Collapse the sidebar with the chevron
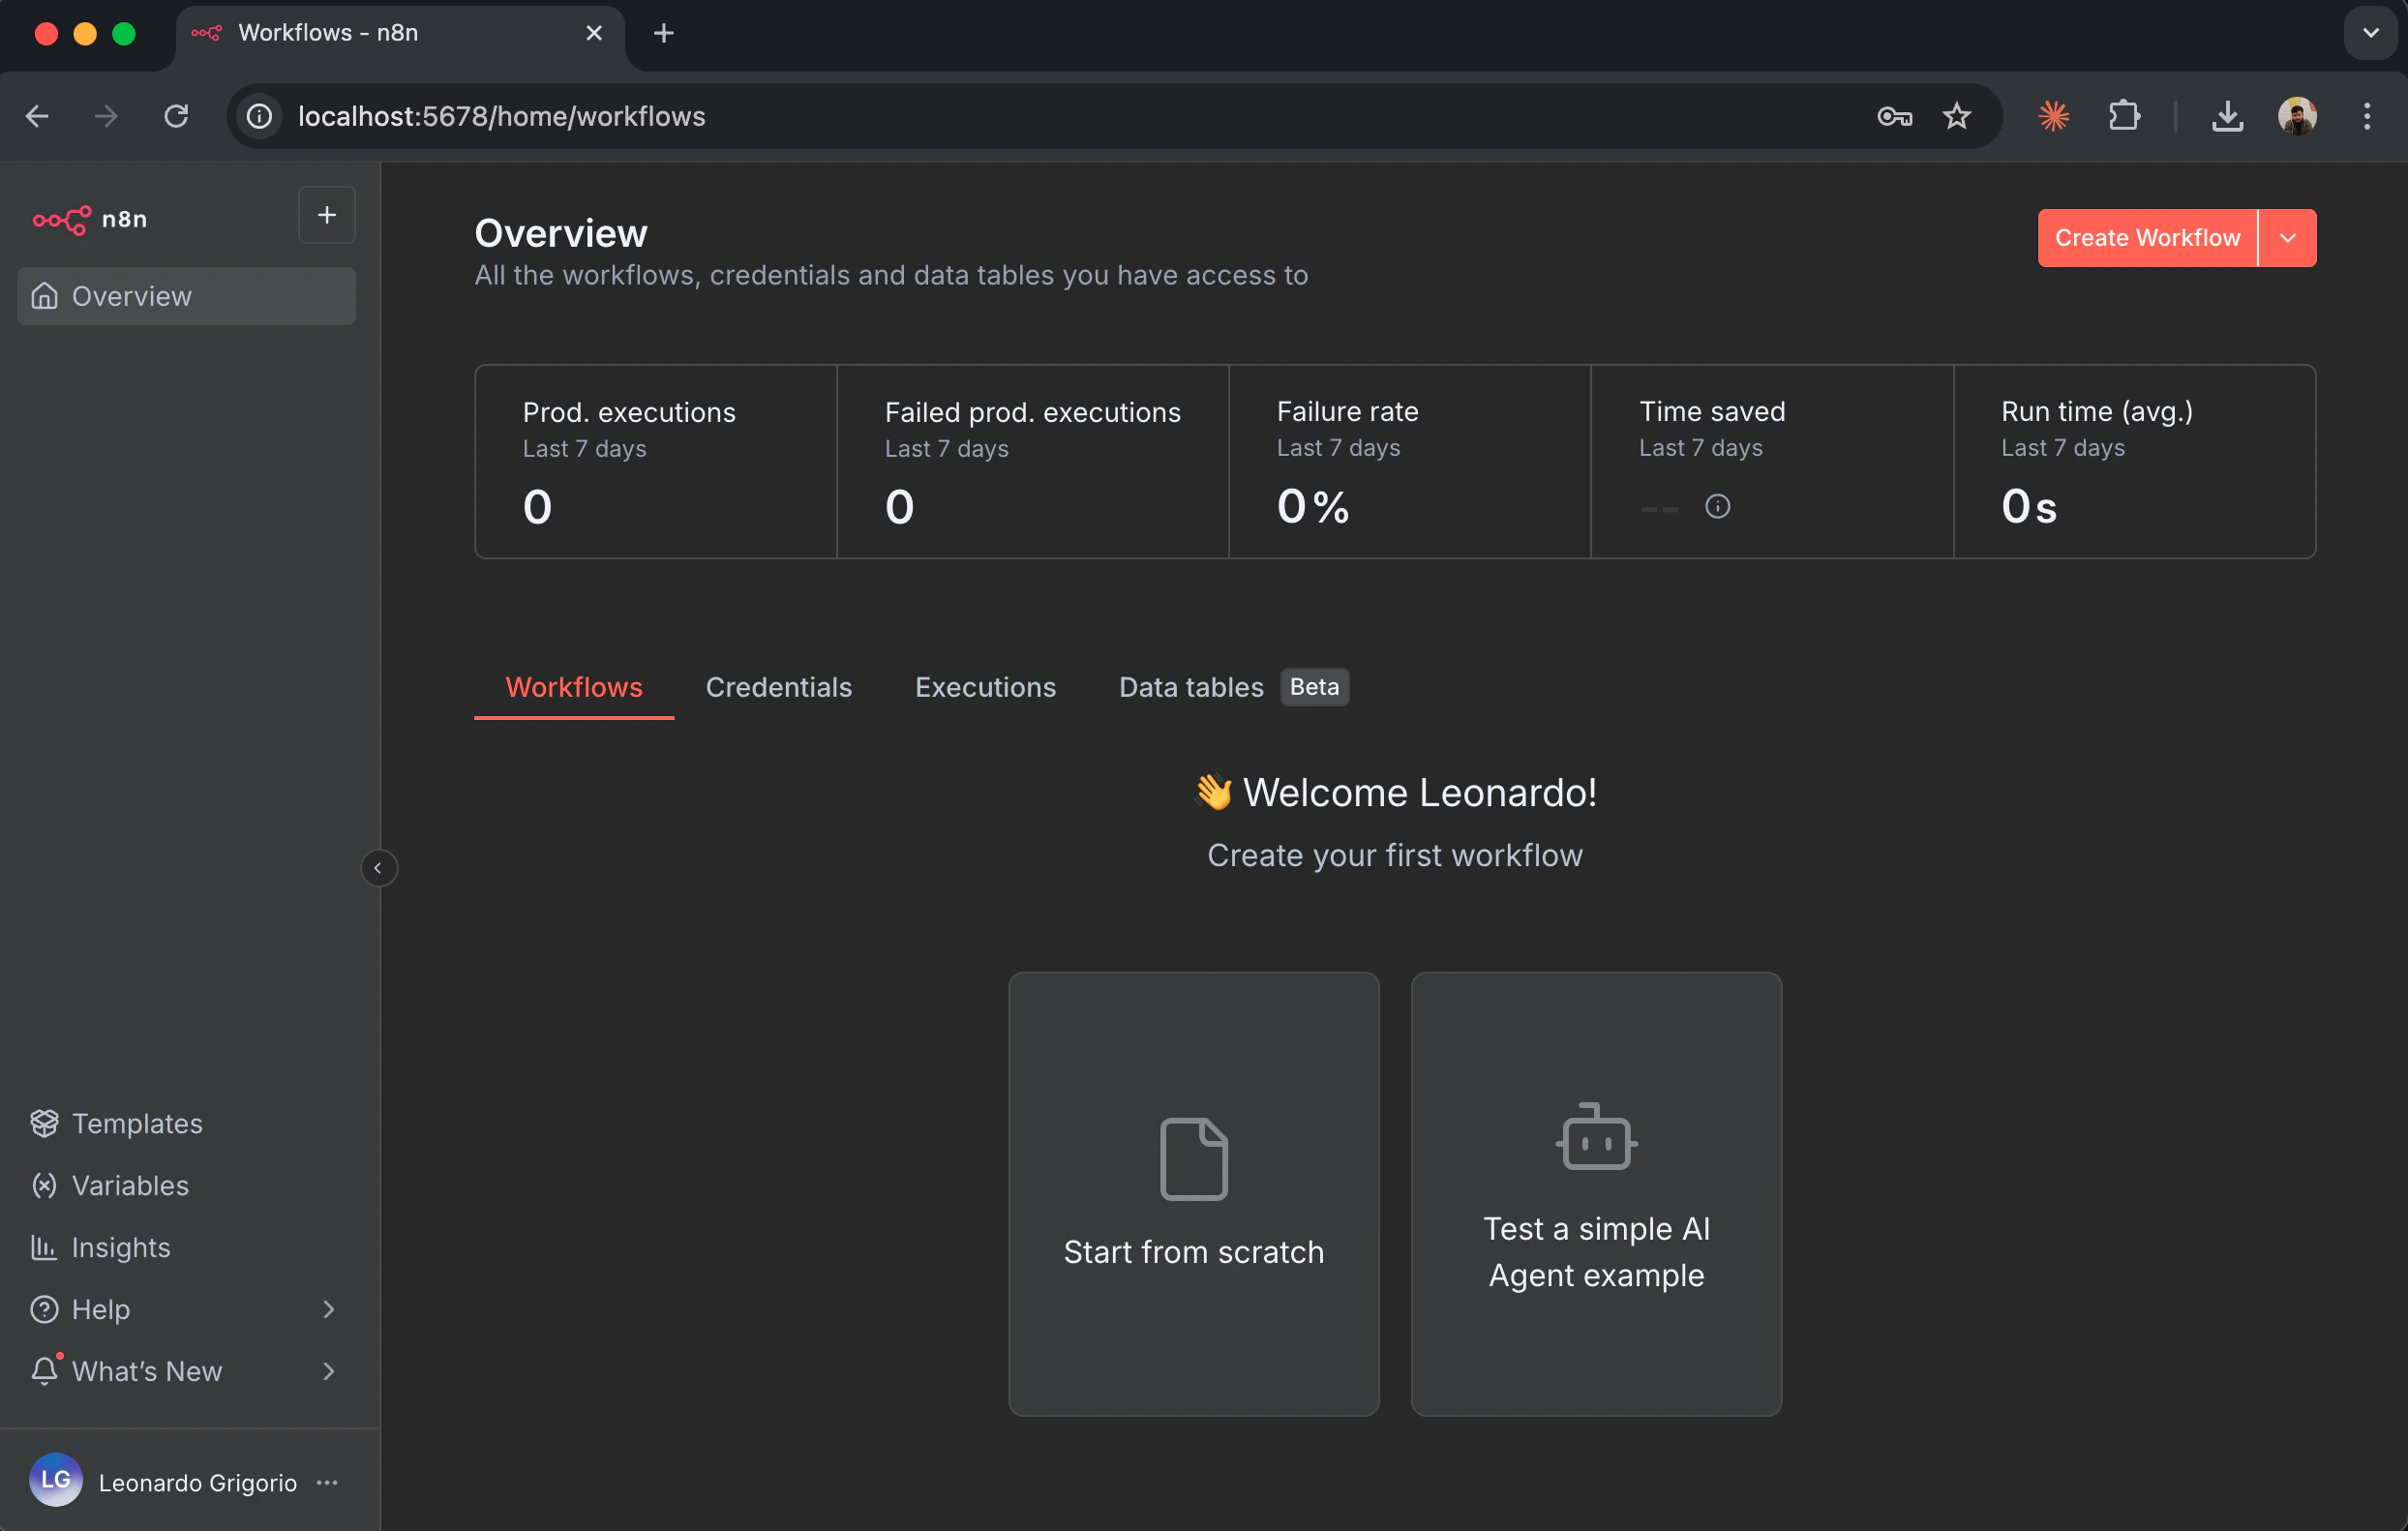This screenshot has width=2408, height=1531. 379,867
